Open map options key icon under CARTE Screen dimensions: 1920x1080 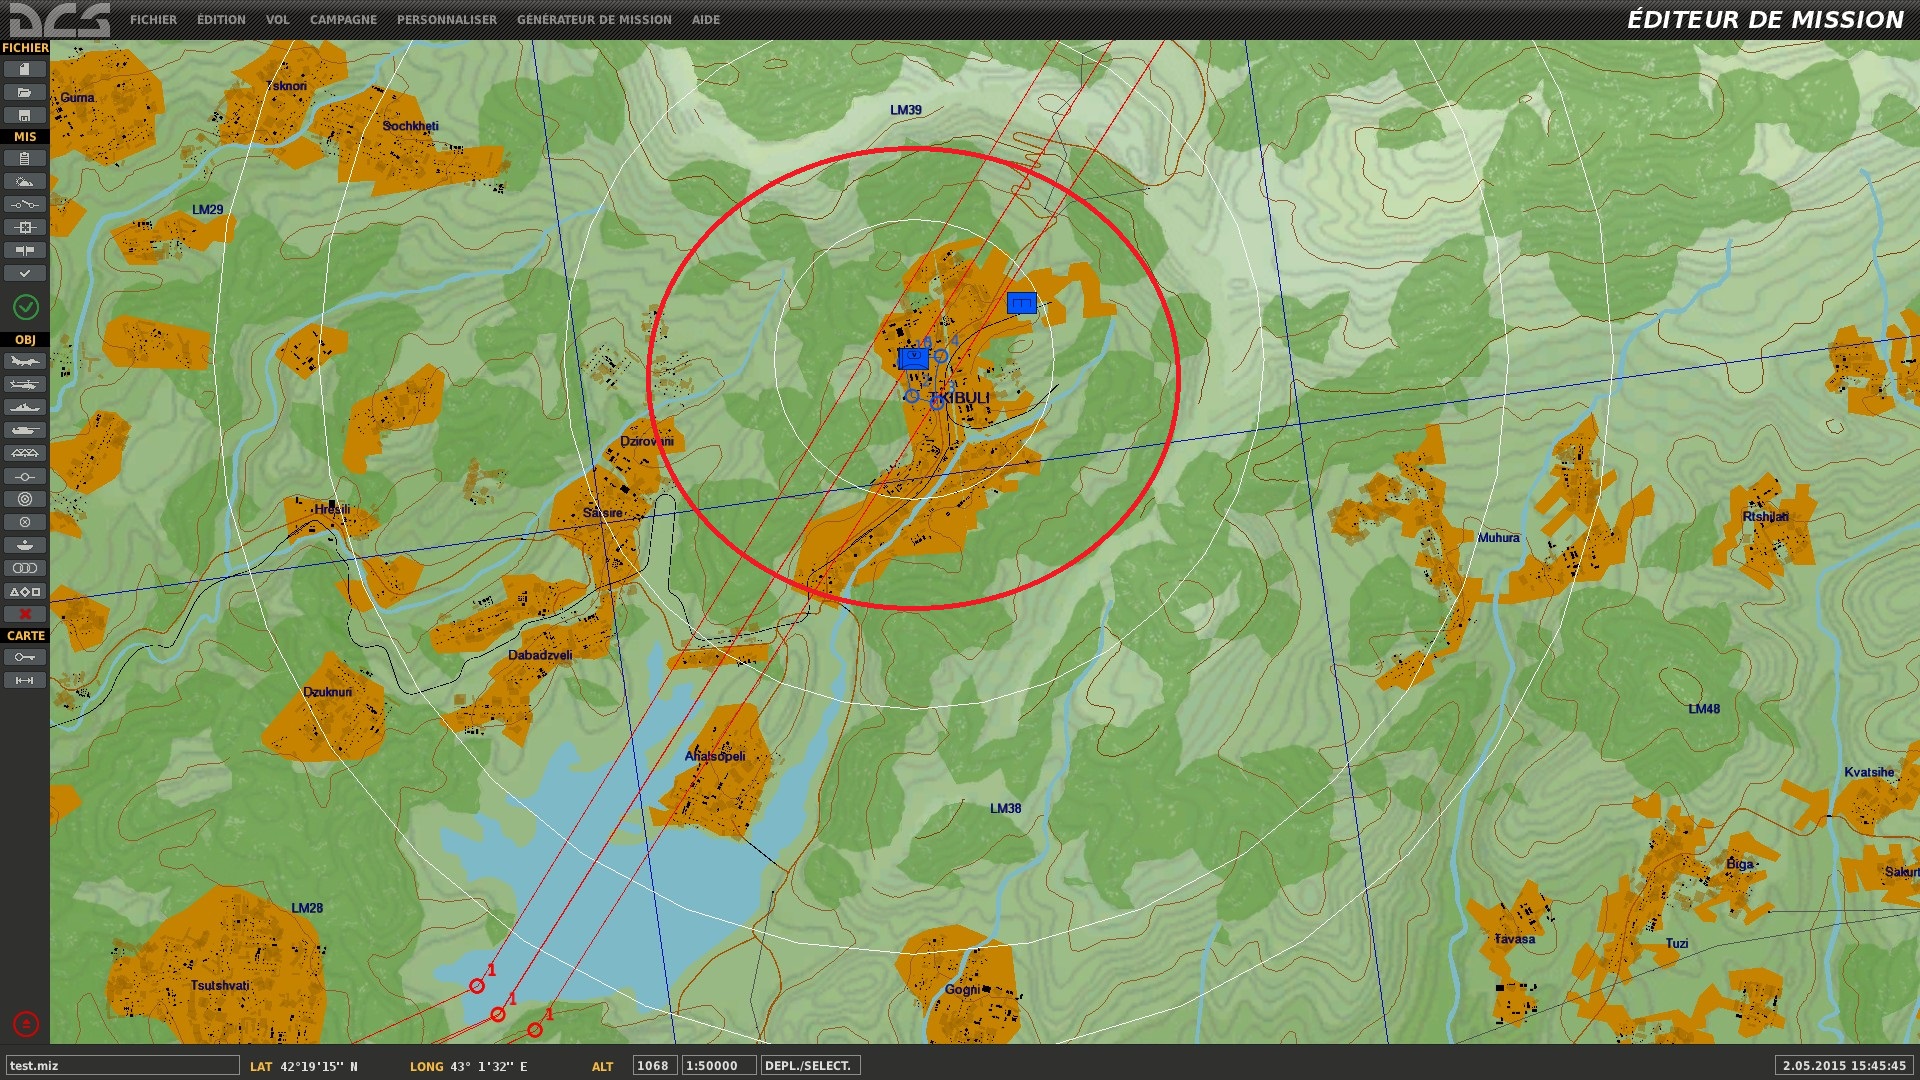pyautogui.click(x=25, y=657)
